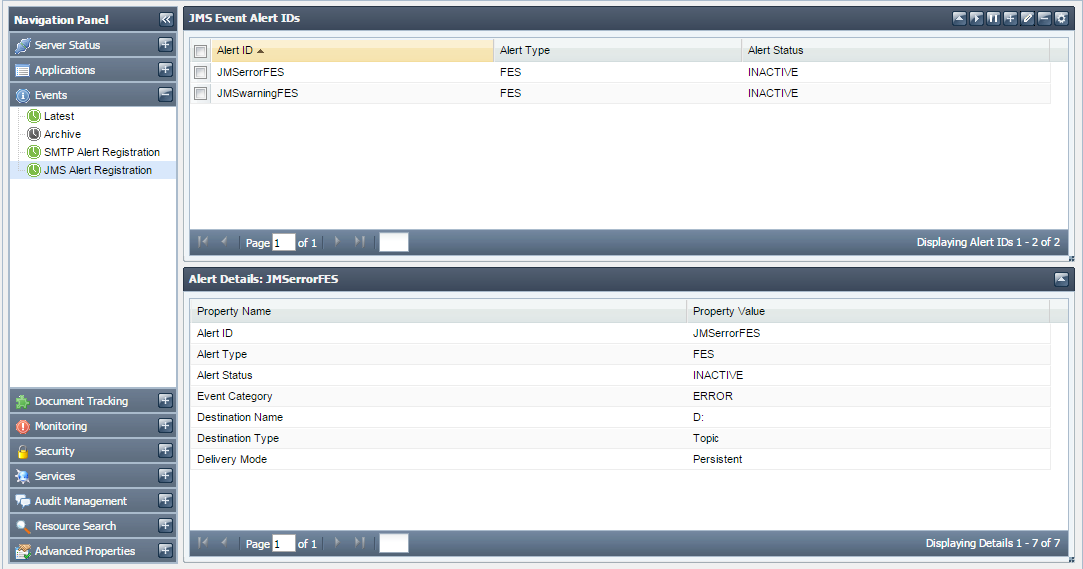
Task: Click the minus (remove alert) toolbar icon
Action: (x=1044, y=18)
